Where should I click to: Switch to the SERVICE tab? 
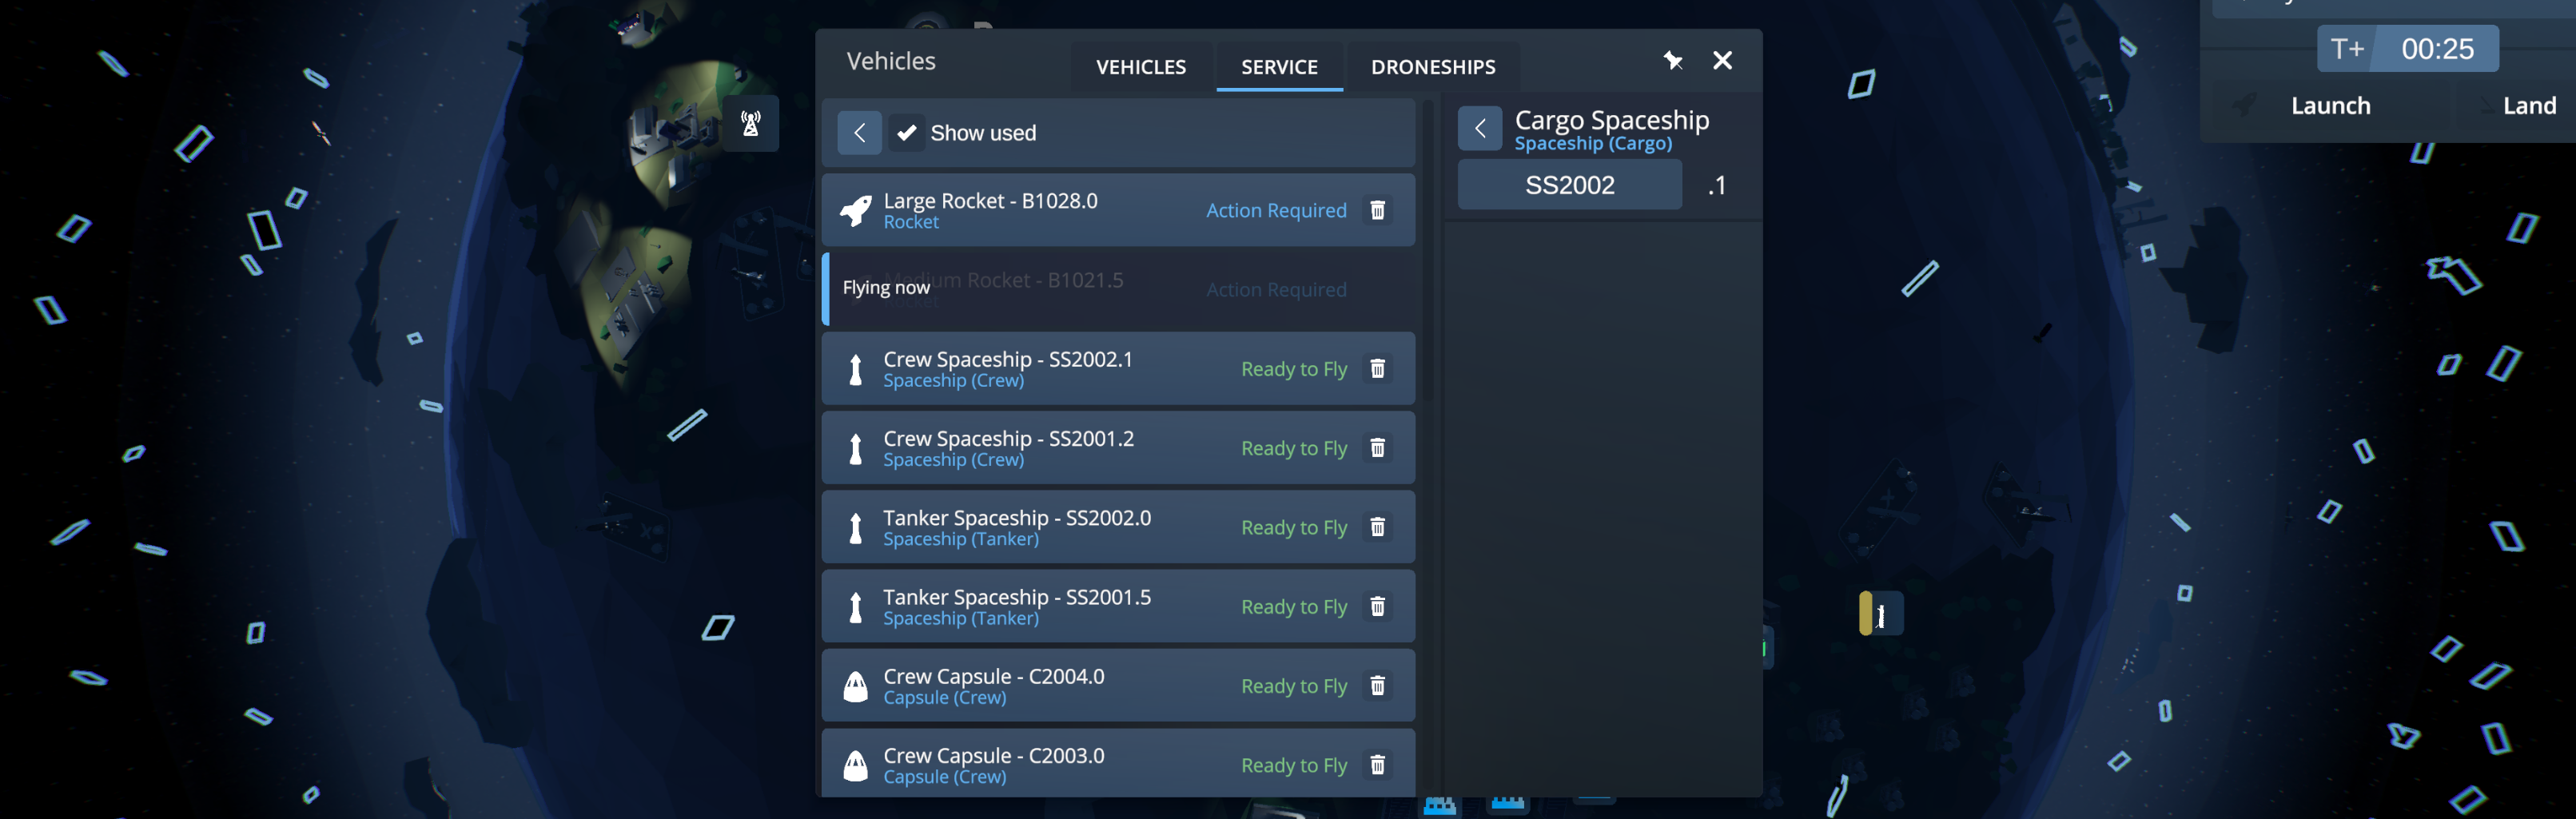[x=1279, y=66]
